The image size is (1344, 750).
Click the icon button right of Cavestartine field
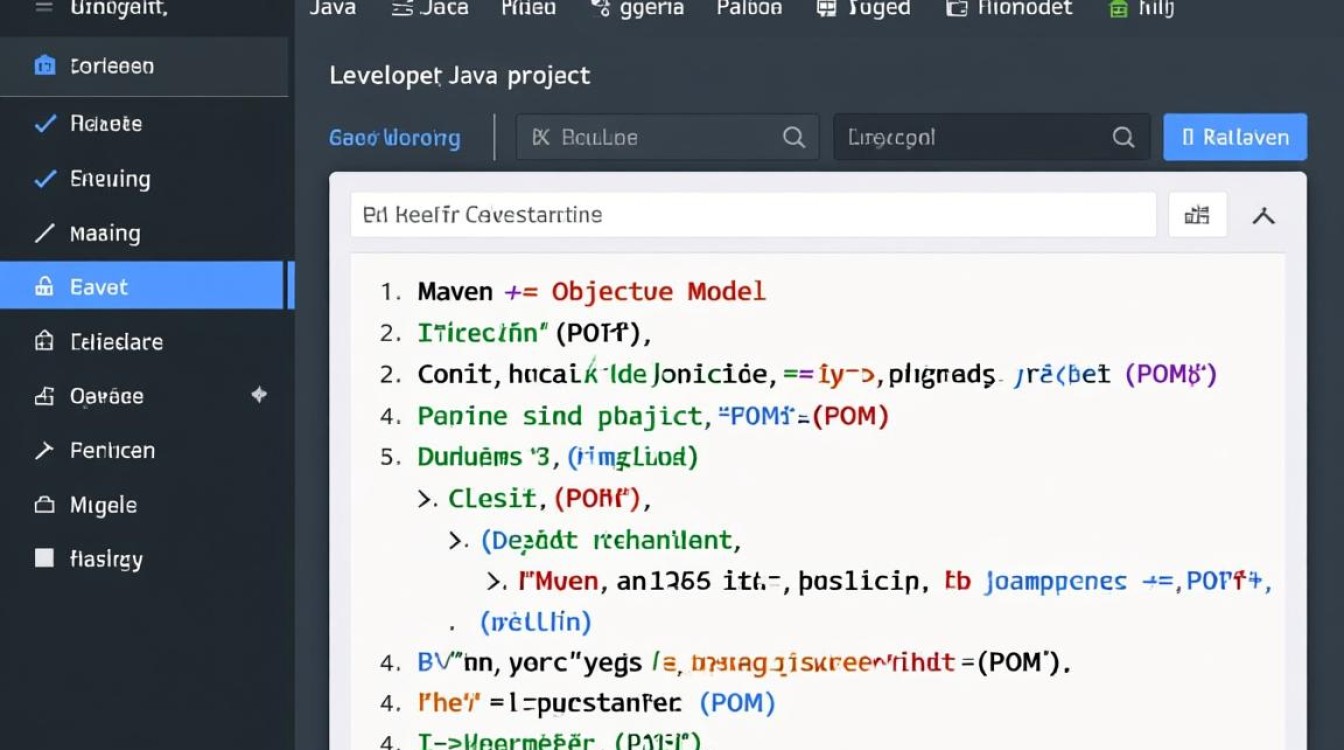(x=1197, y=215)
